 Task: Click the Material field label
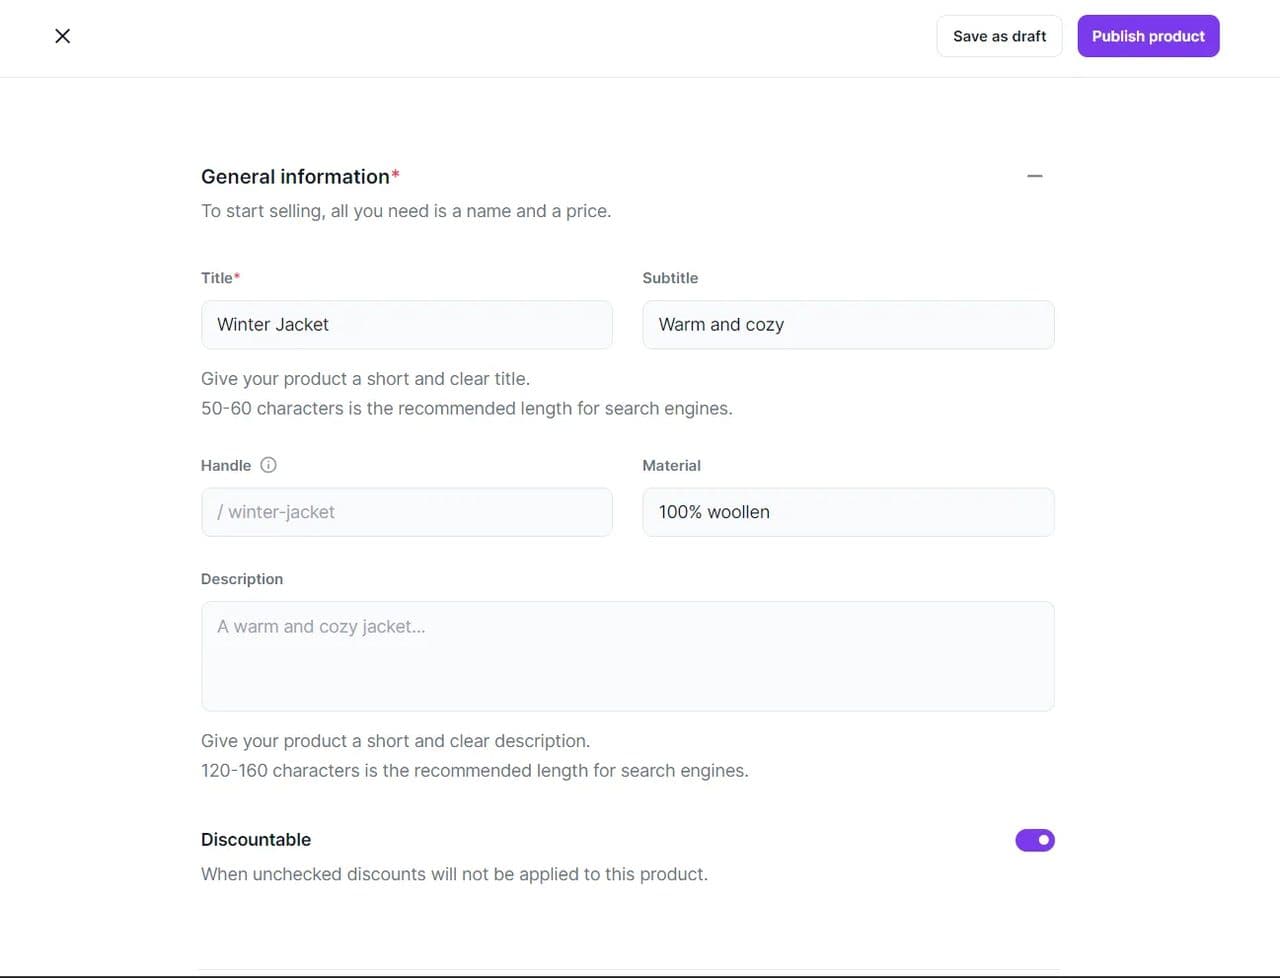[x=671, y=466]
